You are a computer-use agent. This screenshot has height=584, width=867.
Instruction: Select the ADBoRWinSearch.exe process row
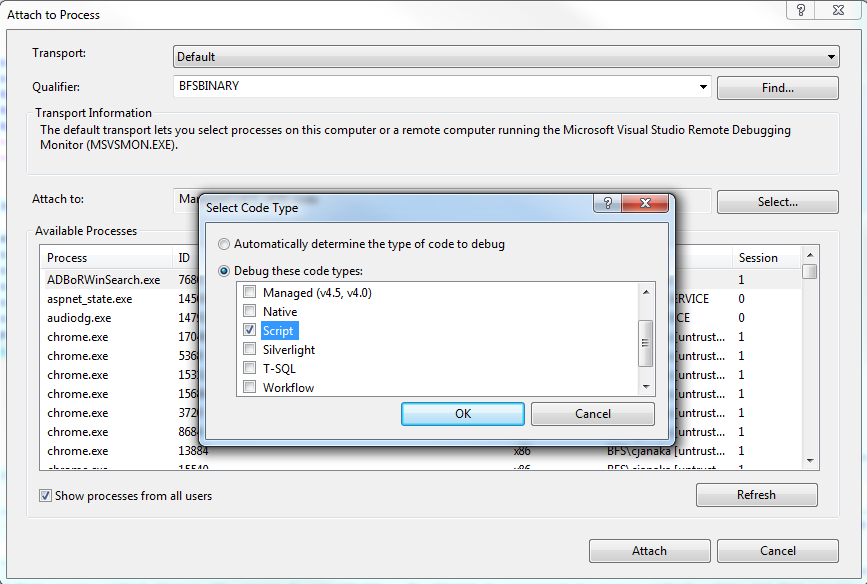(106, 279)
